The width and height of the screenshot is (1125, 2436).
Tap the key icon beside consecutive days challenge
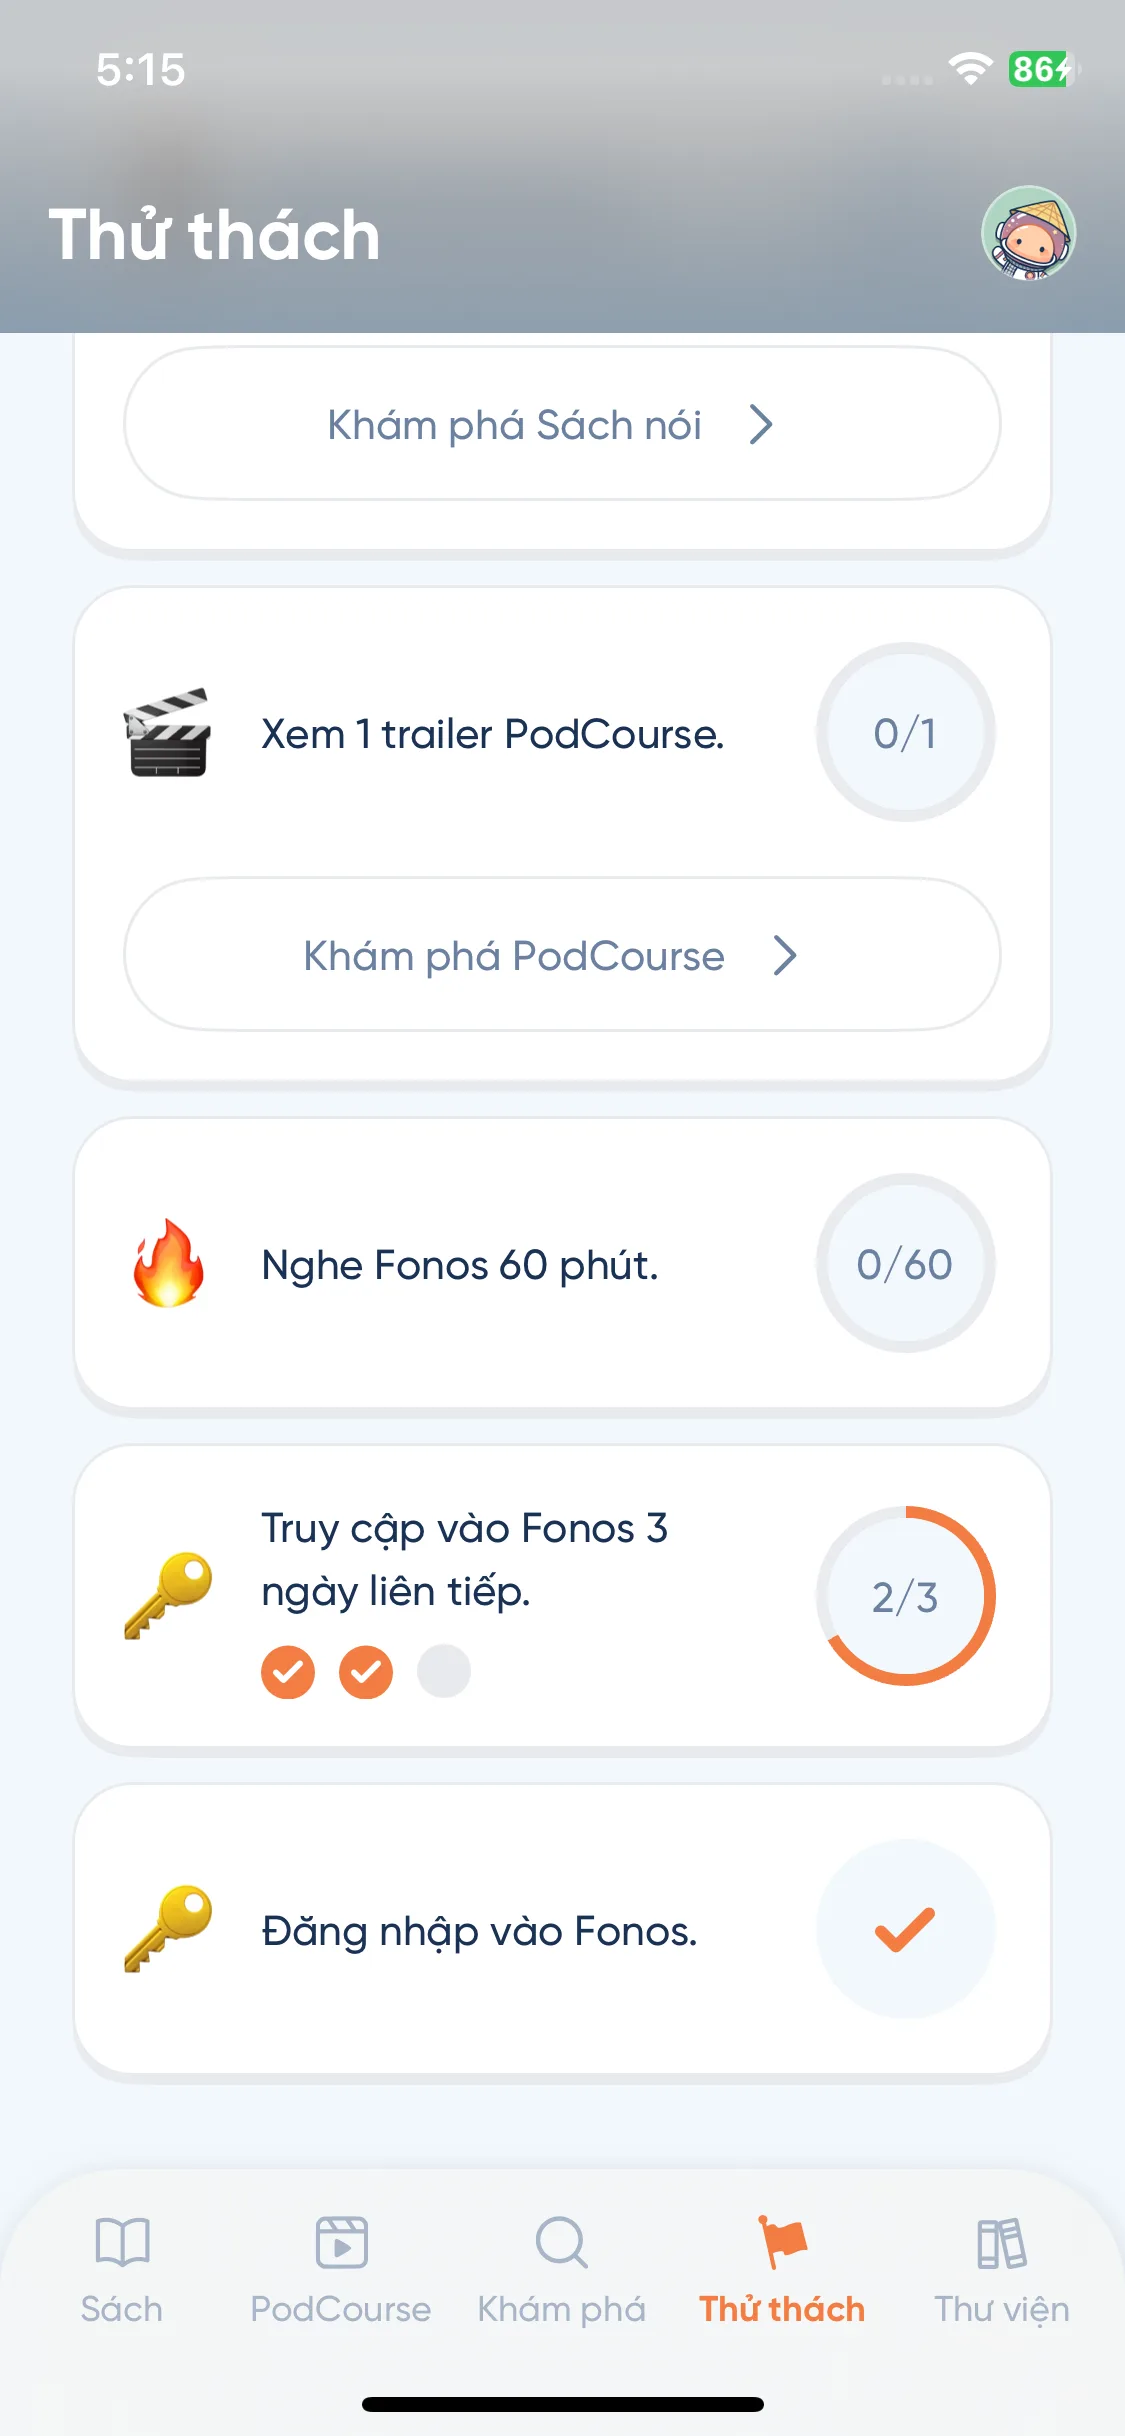coord(168,1595)
